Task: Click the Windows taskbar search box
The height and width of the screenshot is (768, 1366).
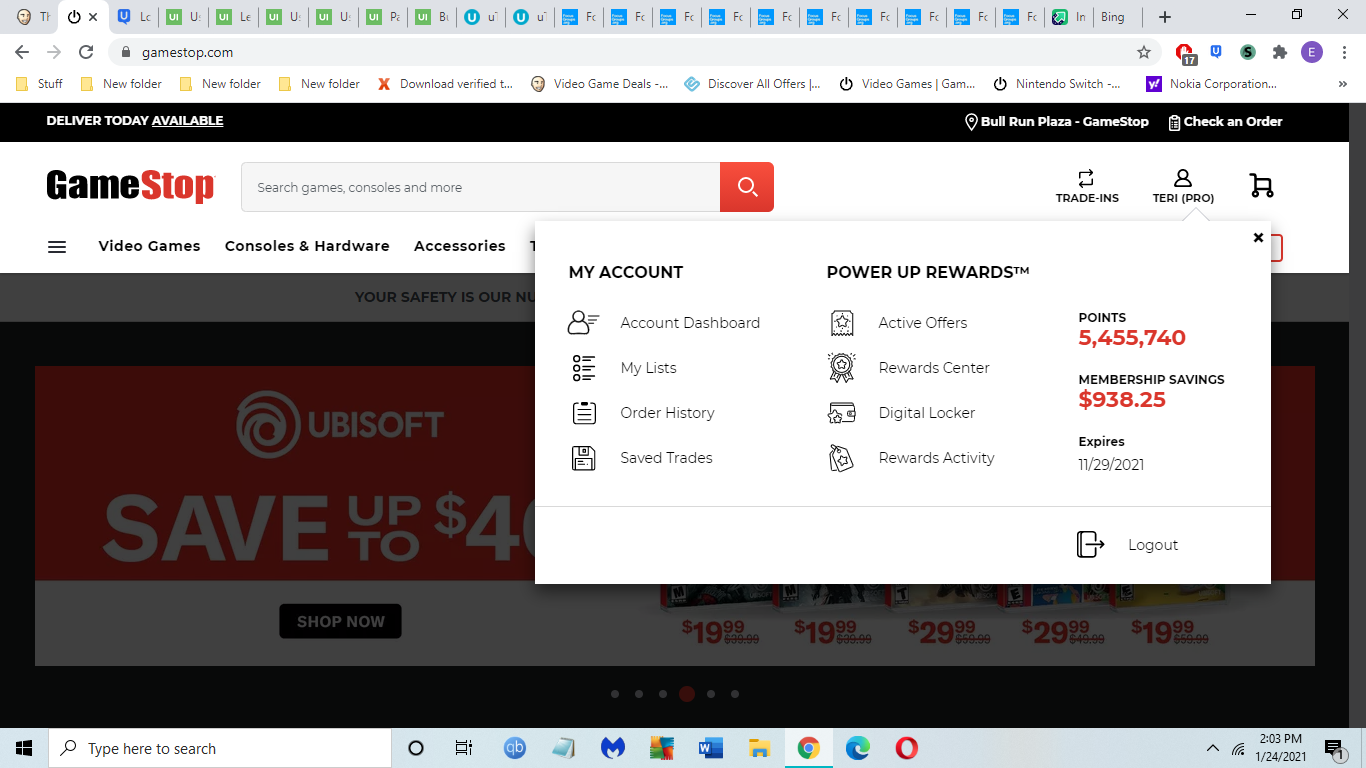Action: 219,748
